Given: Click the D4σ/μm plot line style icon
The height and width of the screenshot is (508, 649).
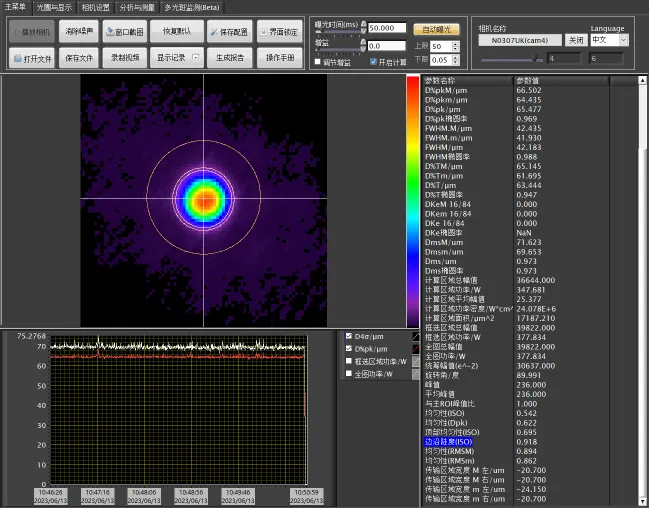Looking at the screenshot, I should click(416, 337).
